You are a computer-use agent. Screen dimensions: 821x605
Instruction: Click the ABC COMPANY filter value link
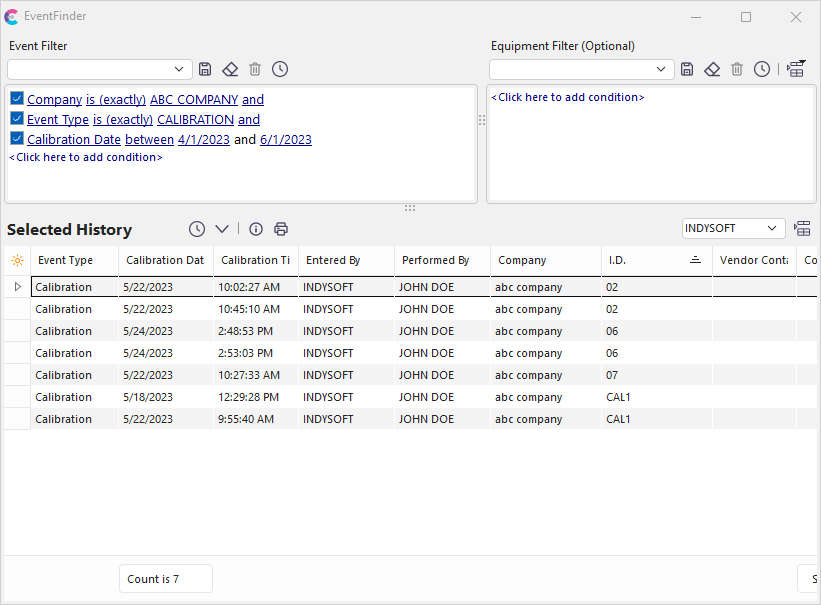pyautogui.click(x=194, y=100)
